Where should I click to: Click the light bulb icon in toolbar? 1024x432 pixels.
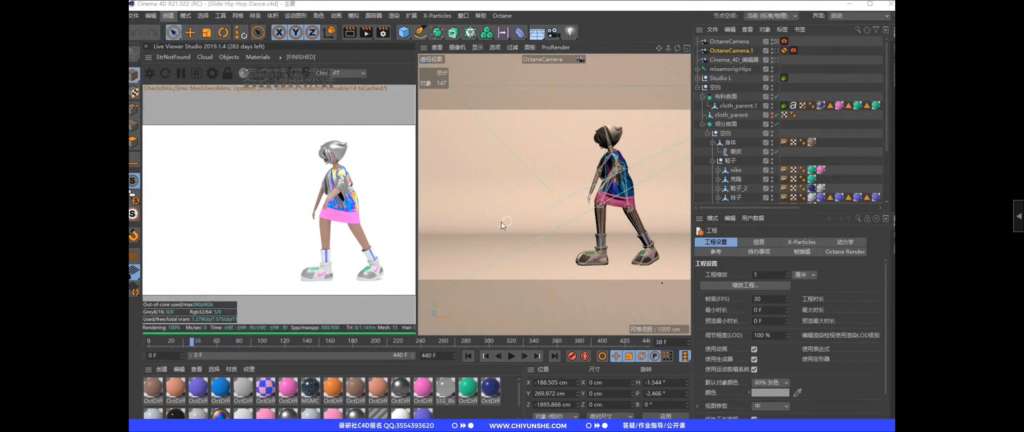point(570,33)
